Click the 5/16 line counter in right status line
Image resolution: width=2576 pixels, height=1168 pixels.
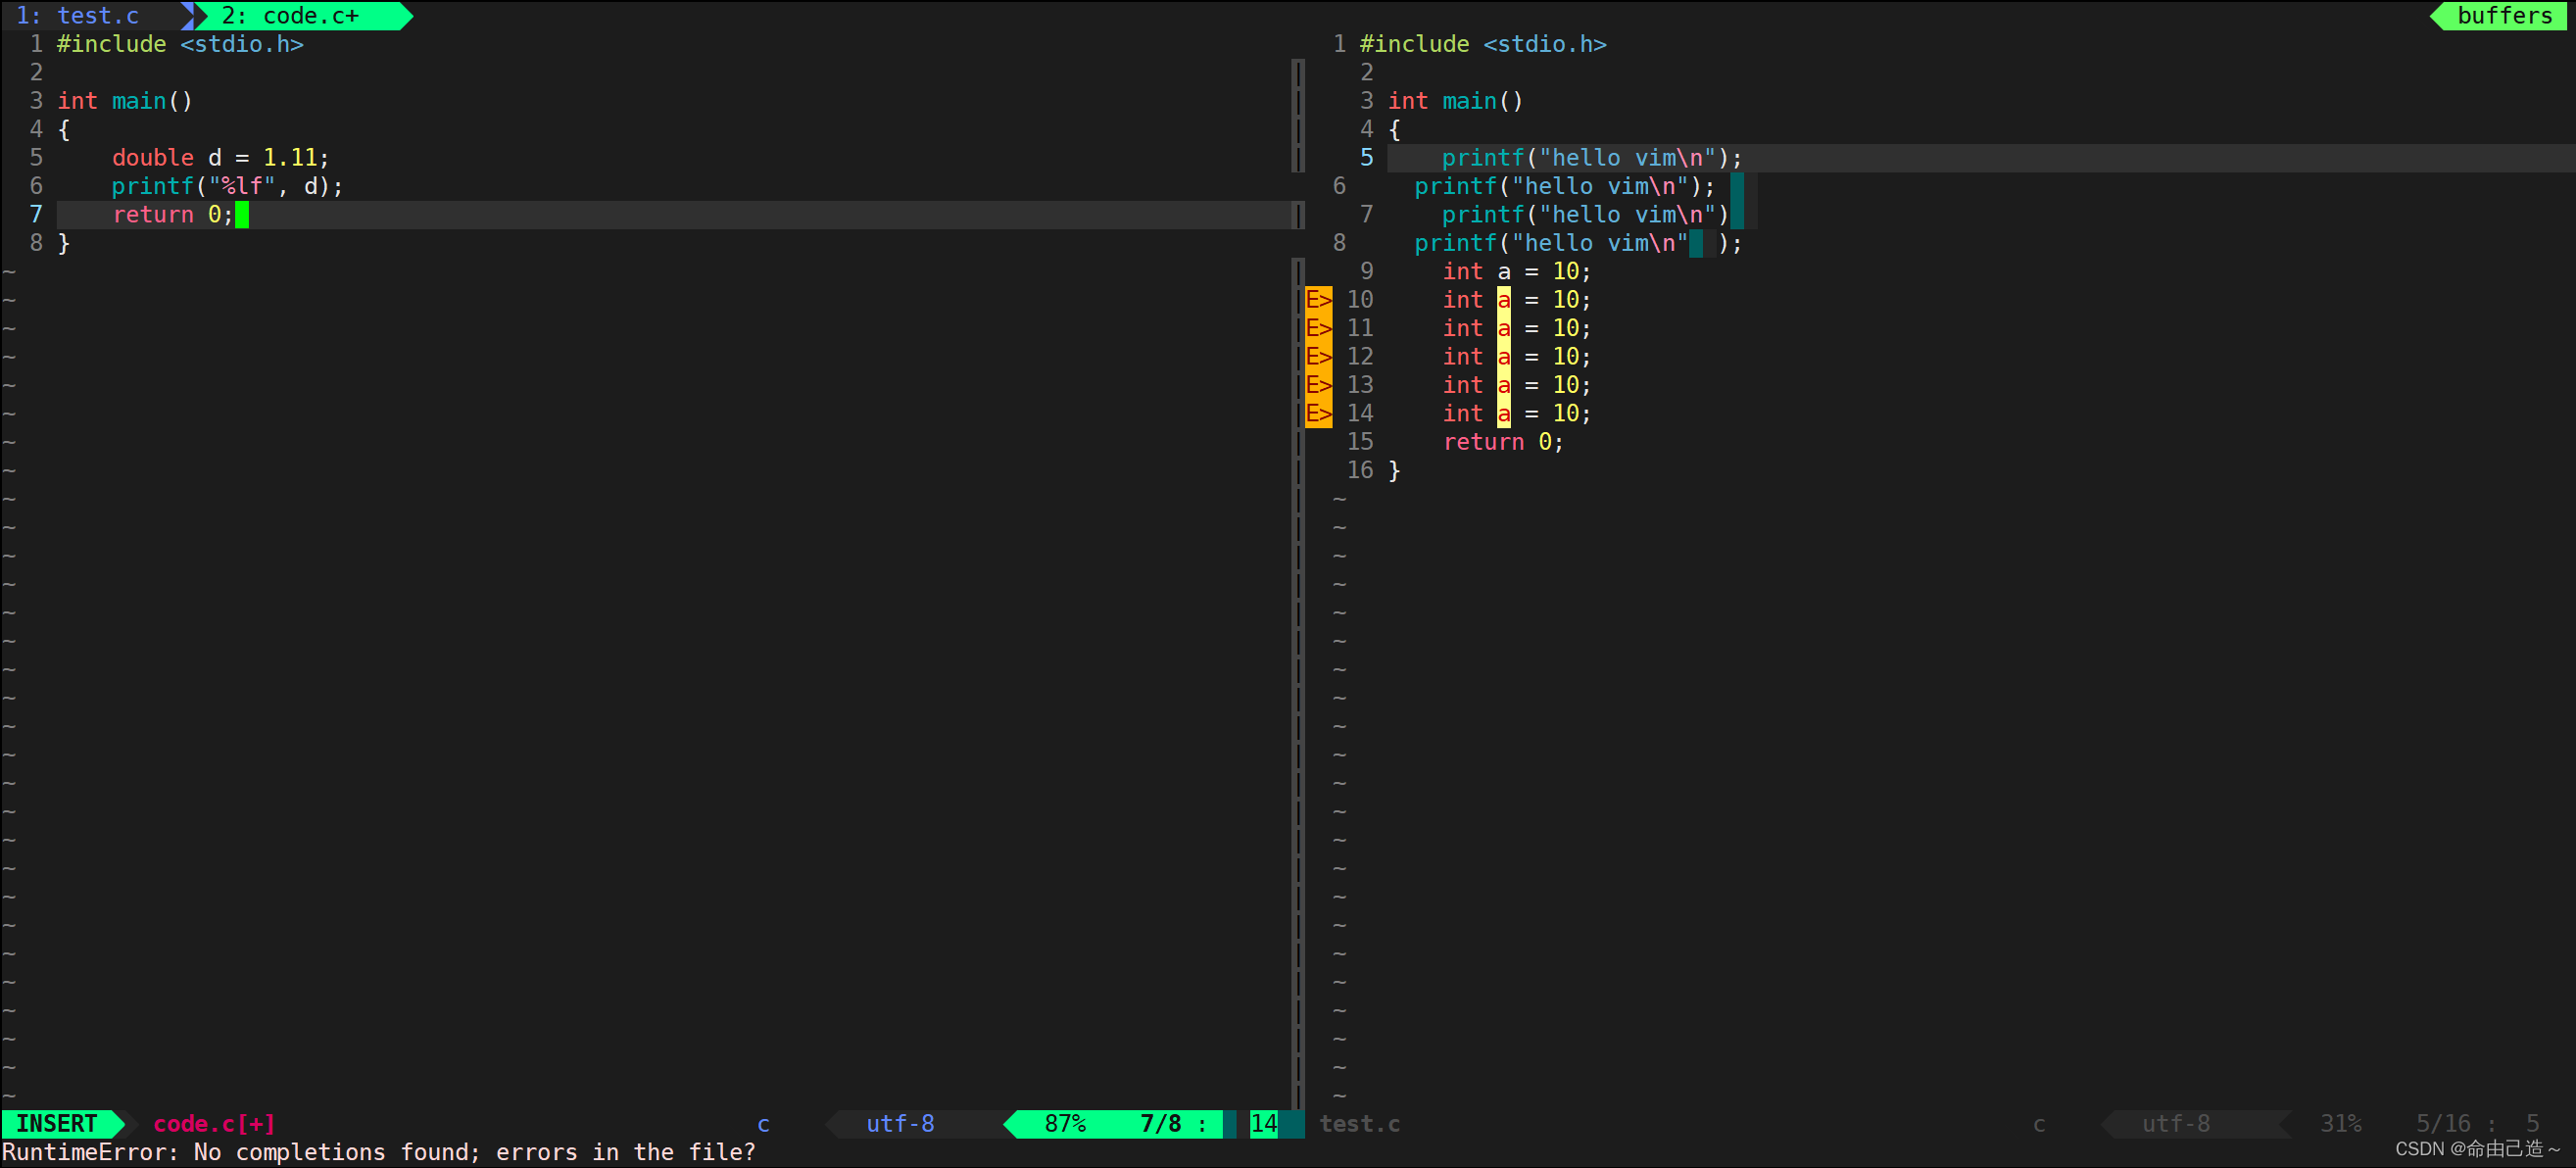point(2443,1124)
